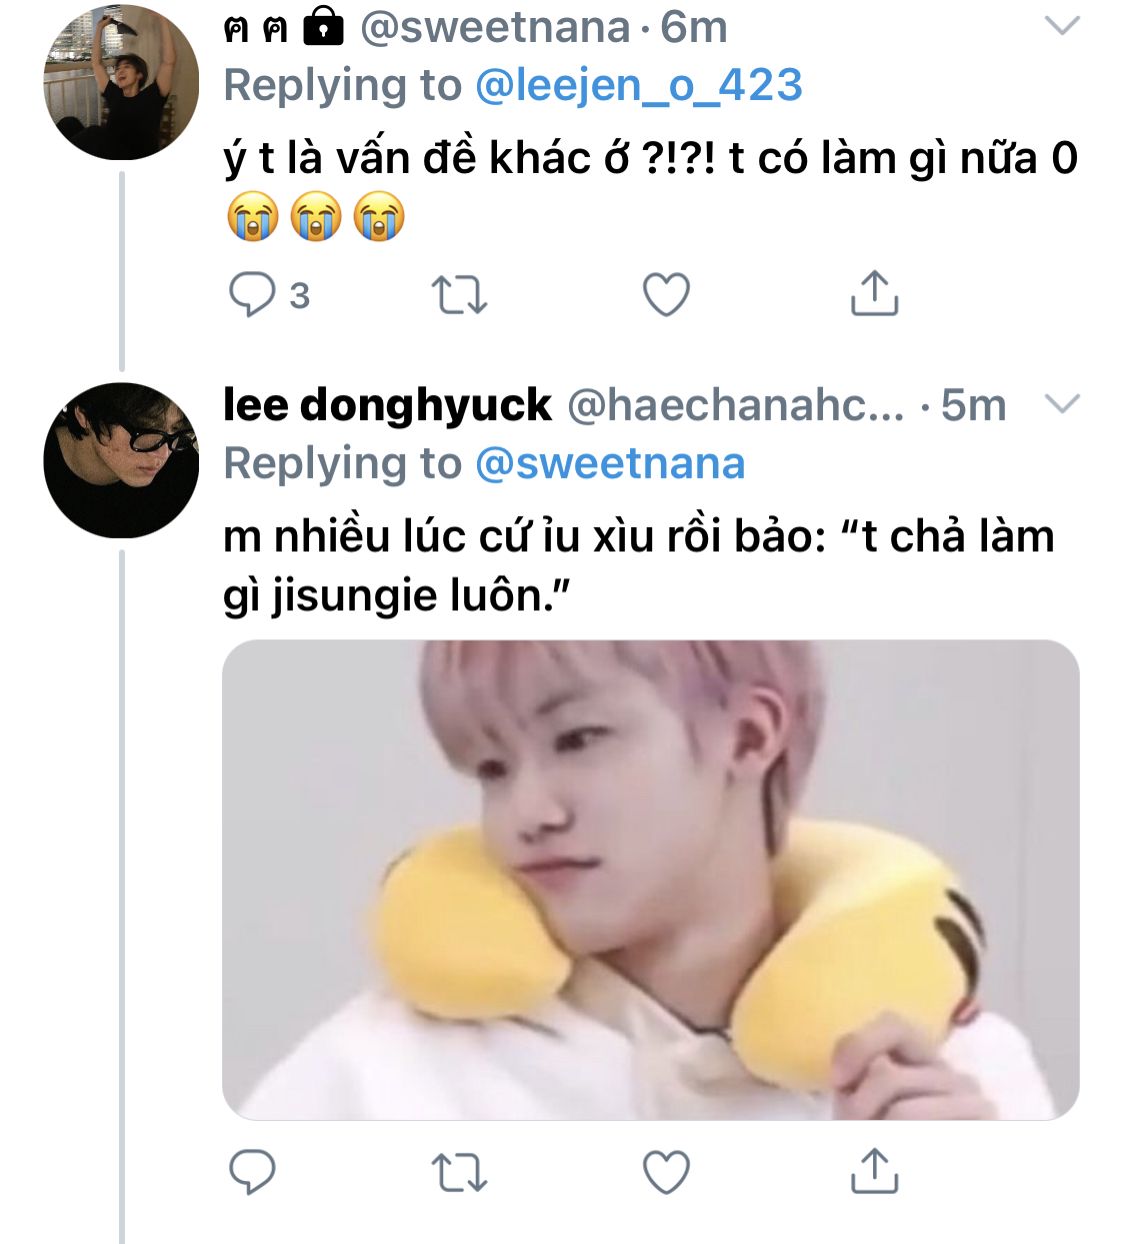
Task: Retweet the sweetnana tweet
Action: [459, 295]
